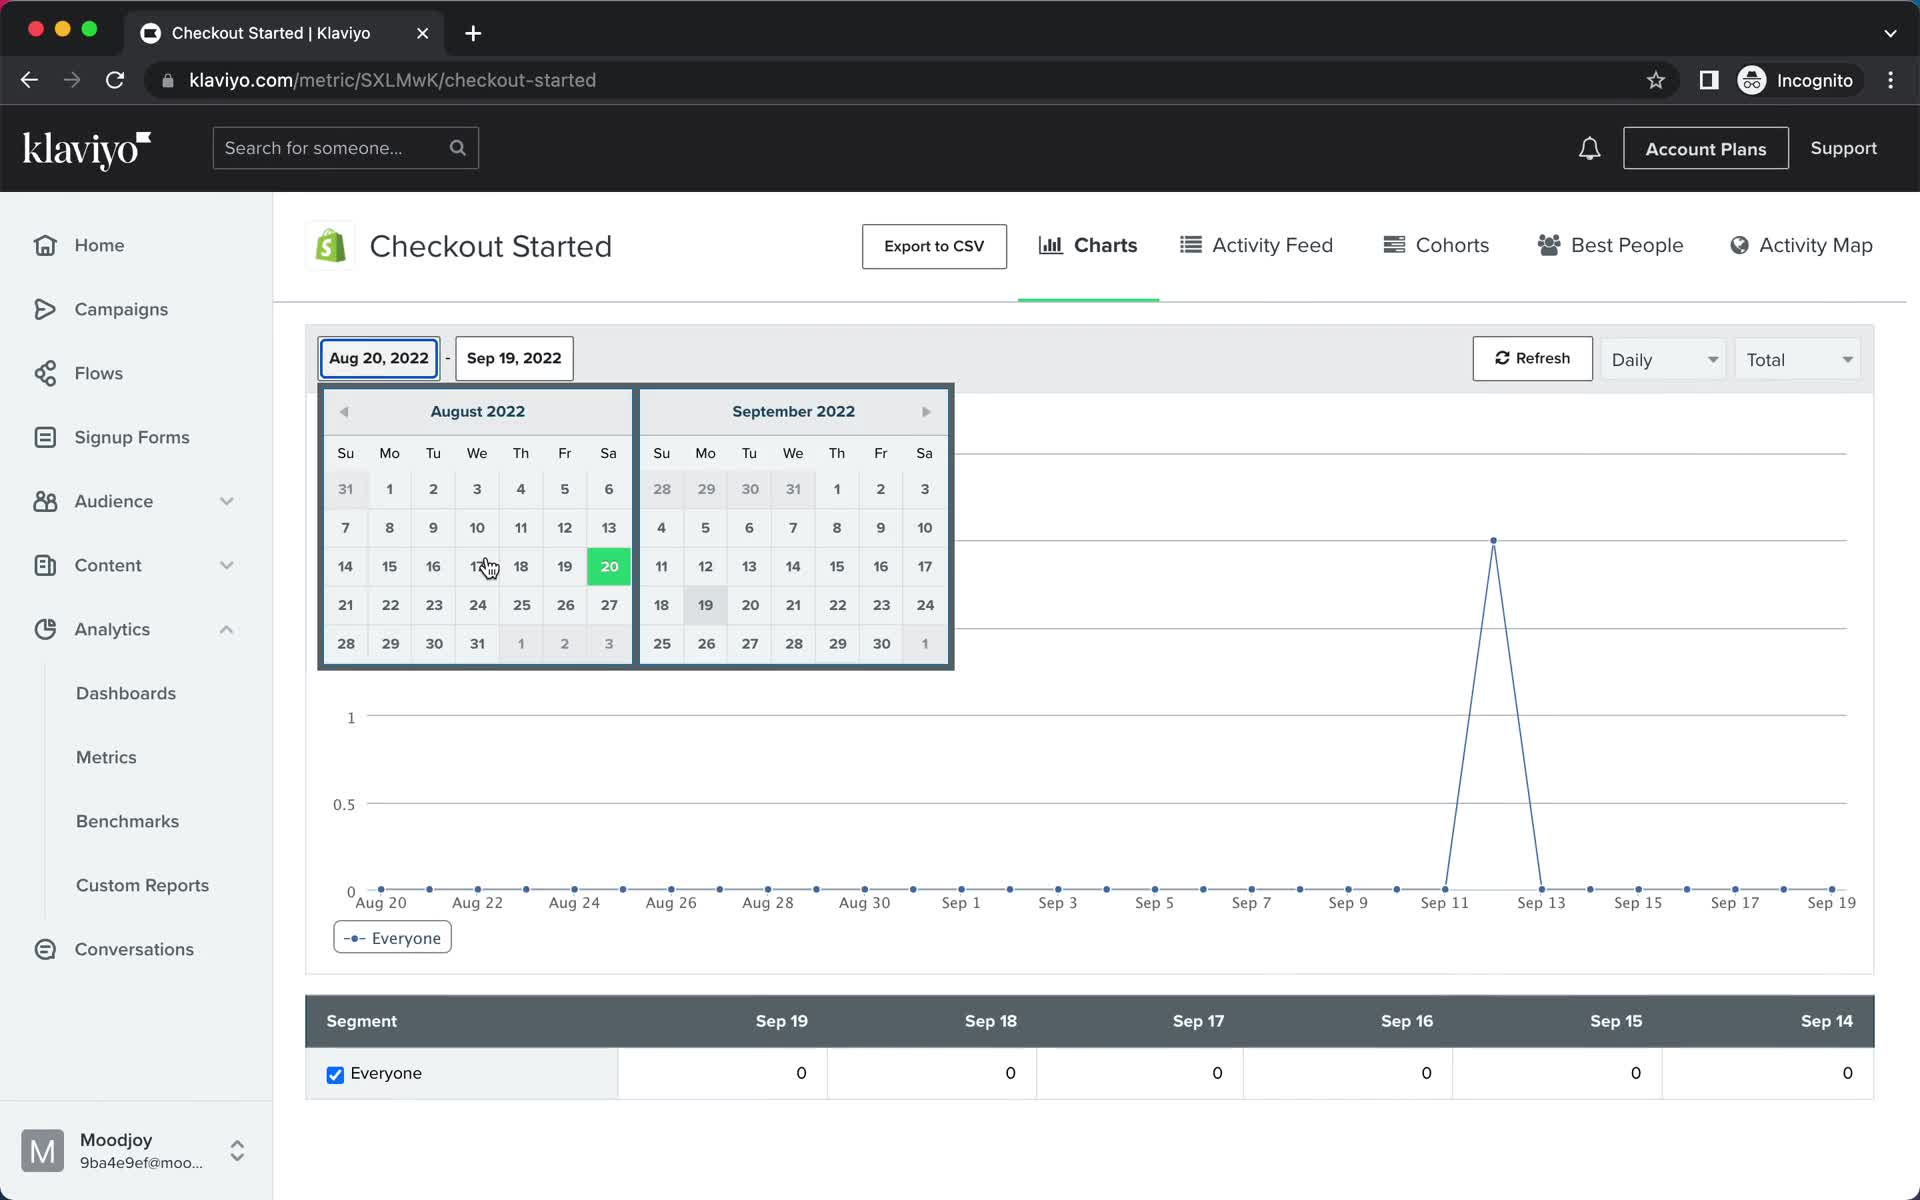Viewport: 1920px width, 1200px height.
Task: Open the Custom Reports section
Action: click(x=142, y=885)
